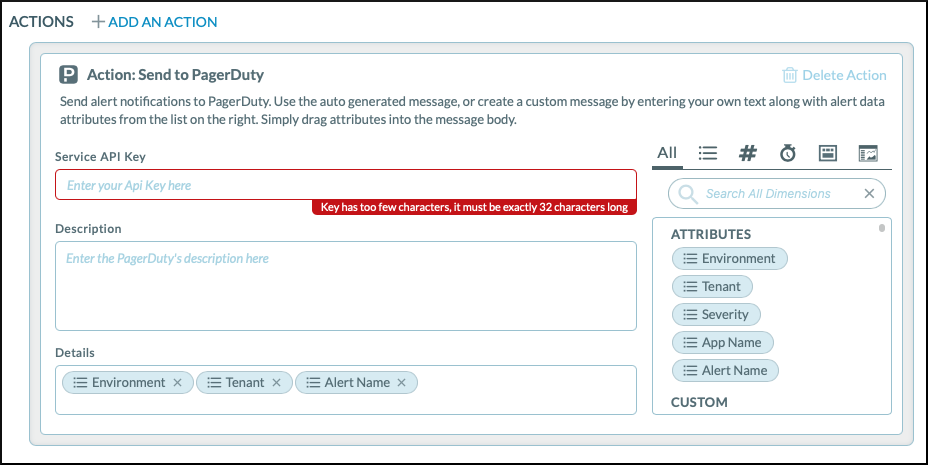928x465 pixels.
Task: Select the stopwatch time attributes filter icon
Action: 788,153
